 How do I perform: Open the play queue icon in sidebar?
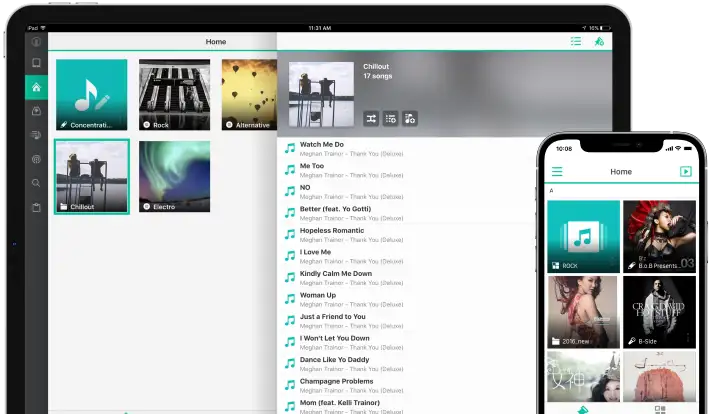(x=36, y=135)
